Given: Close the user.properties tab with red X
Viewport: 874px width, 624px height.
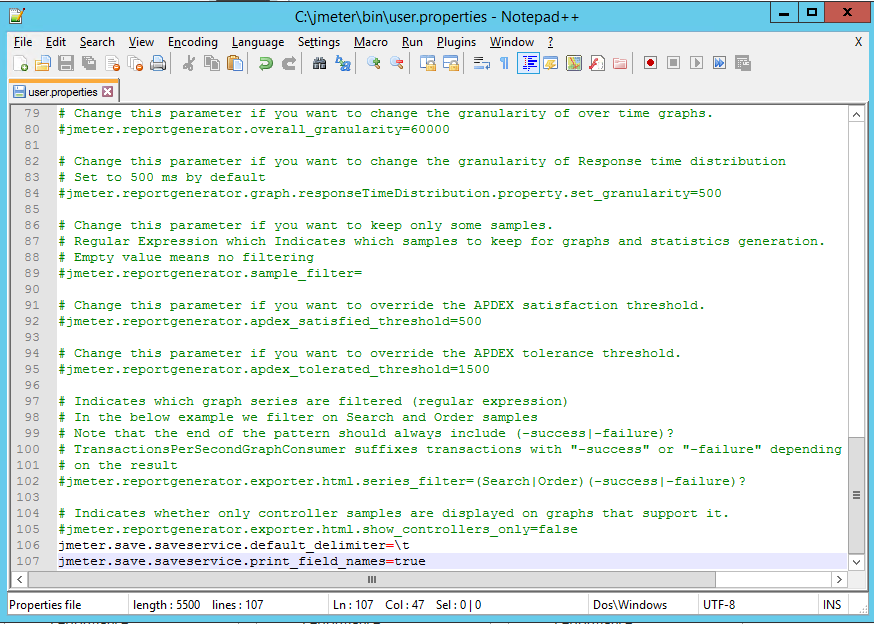Looking at the screenshot, I should click(x=108, y=91).
